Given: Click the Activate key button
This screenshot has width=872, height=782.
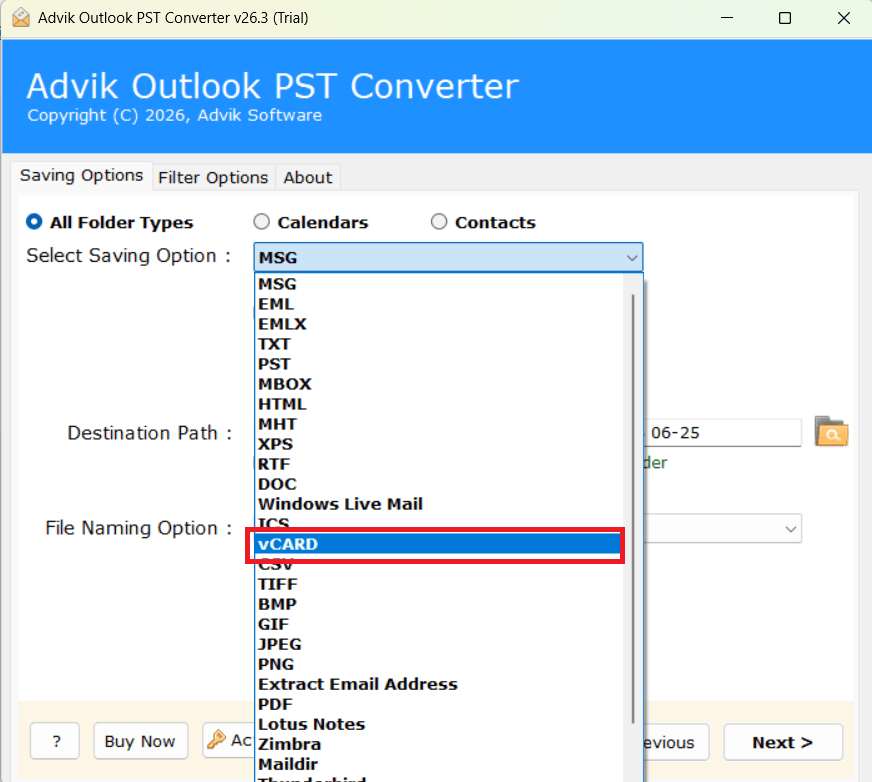Looking at the screenshot, I should (228, 740).
